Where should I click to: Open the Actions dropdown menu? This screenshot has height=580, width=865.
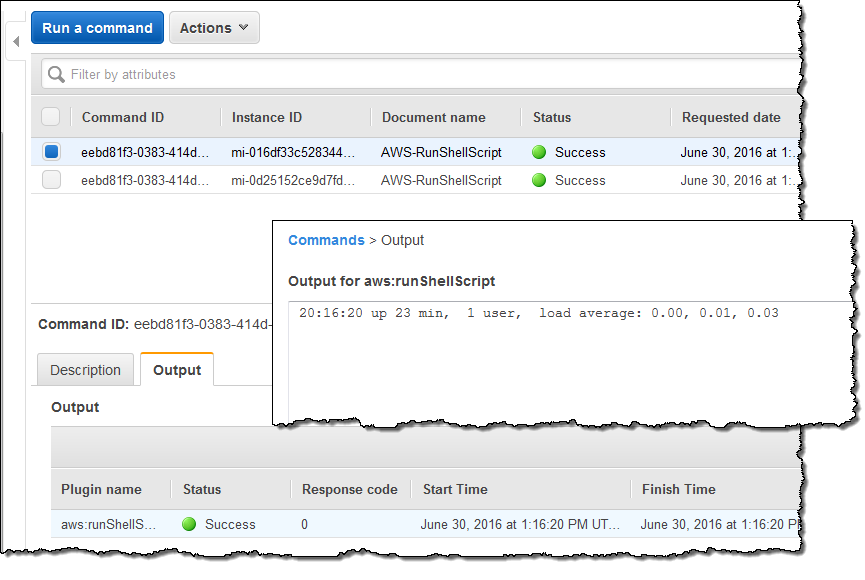tap(214, 28)
